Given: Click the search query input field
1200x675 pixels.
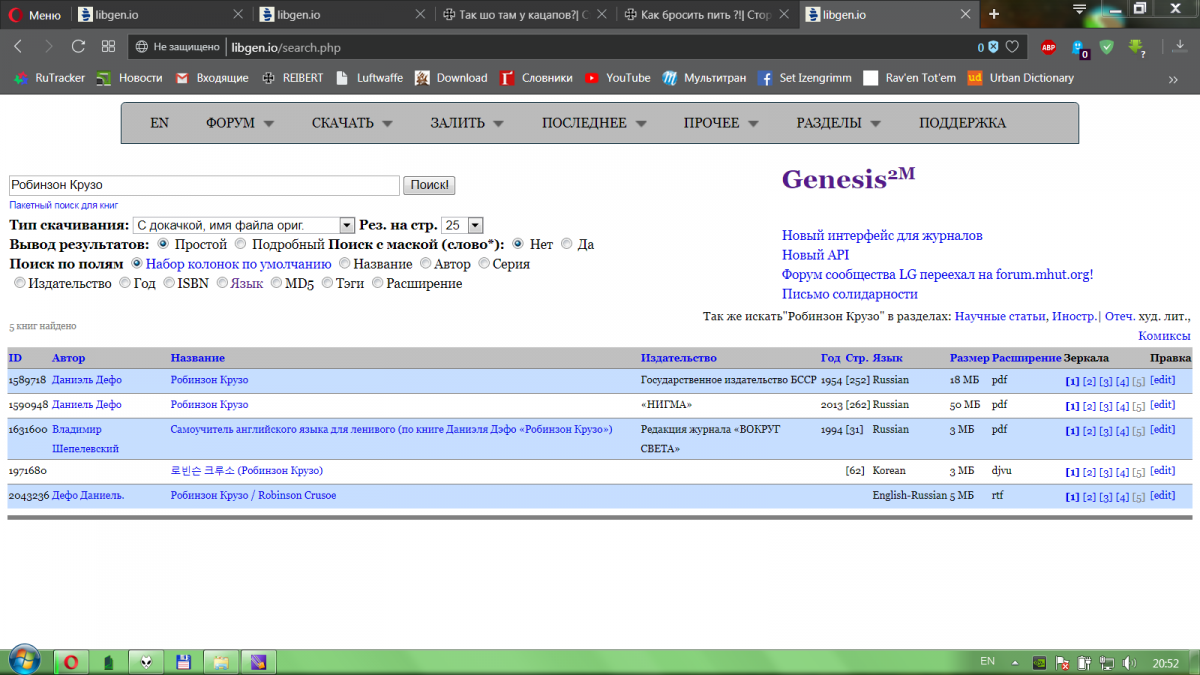Looking at the screenshot, I should (204, 185).
